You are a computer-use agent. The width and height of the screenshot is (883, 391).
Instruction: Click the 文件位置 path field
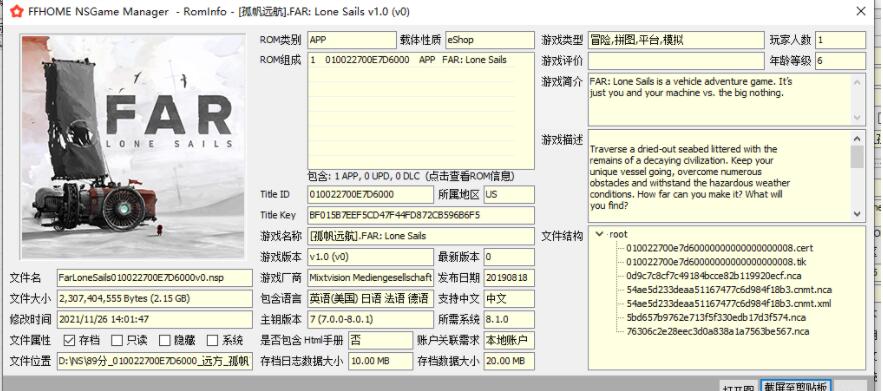[x=155, y=361]
